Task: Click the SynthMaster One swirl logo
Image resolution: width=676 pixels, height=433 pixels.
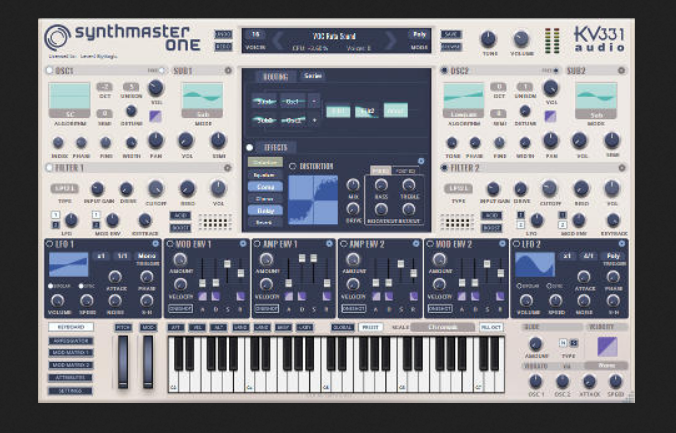Action: [x=57, y=38]
